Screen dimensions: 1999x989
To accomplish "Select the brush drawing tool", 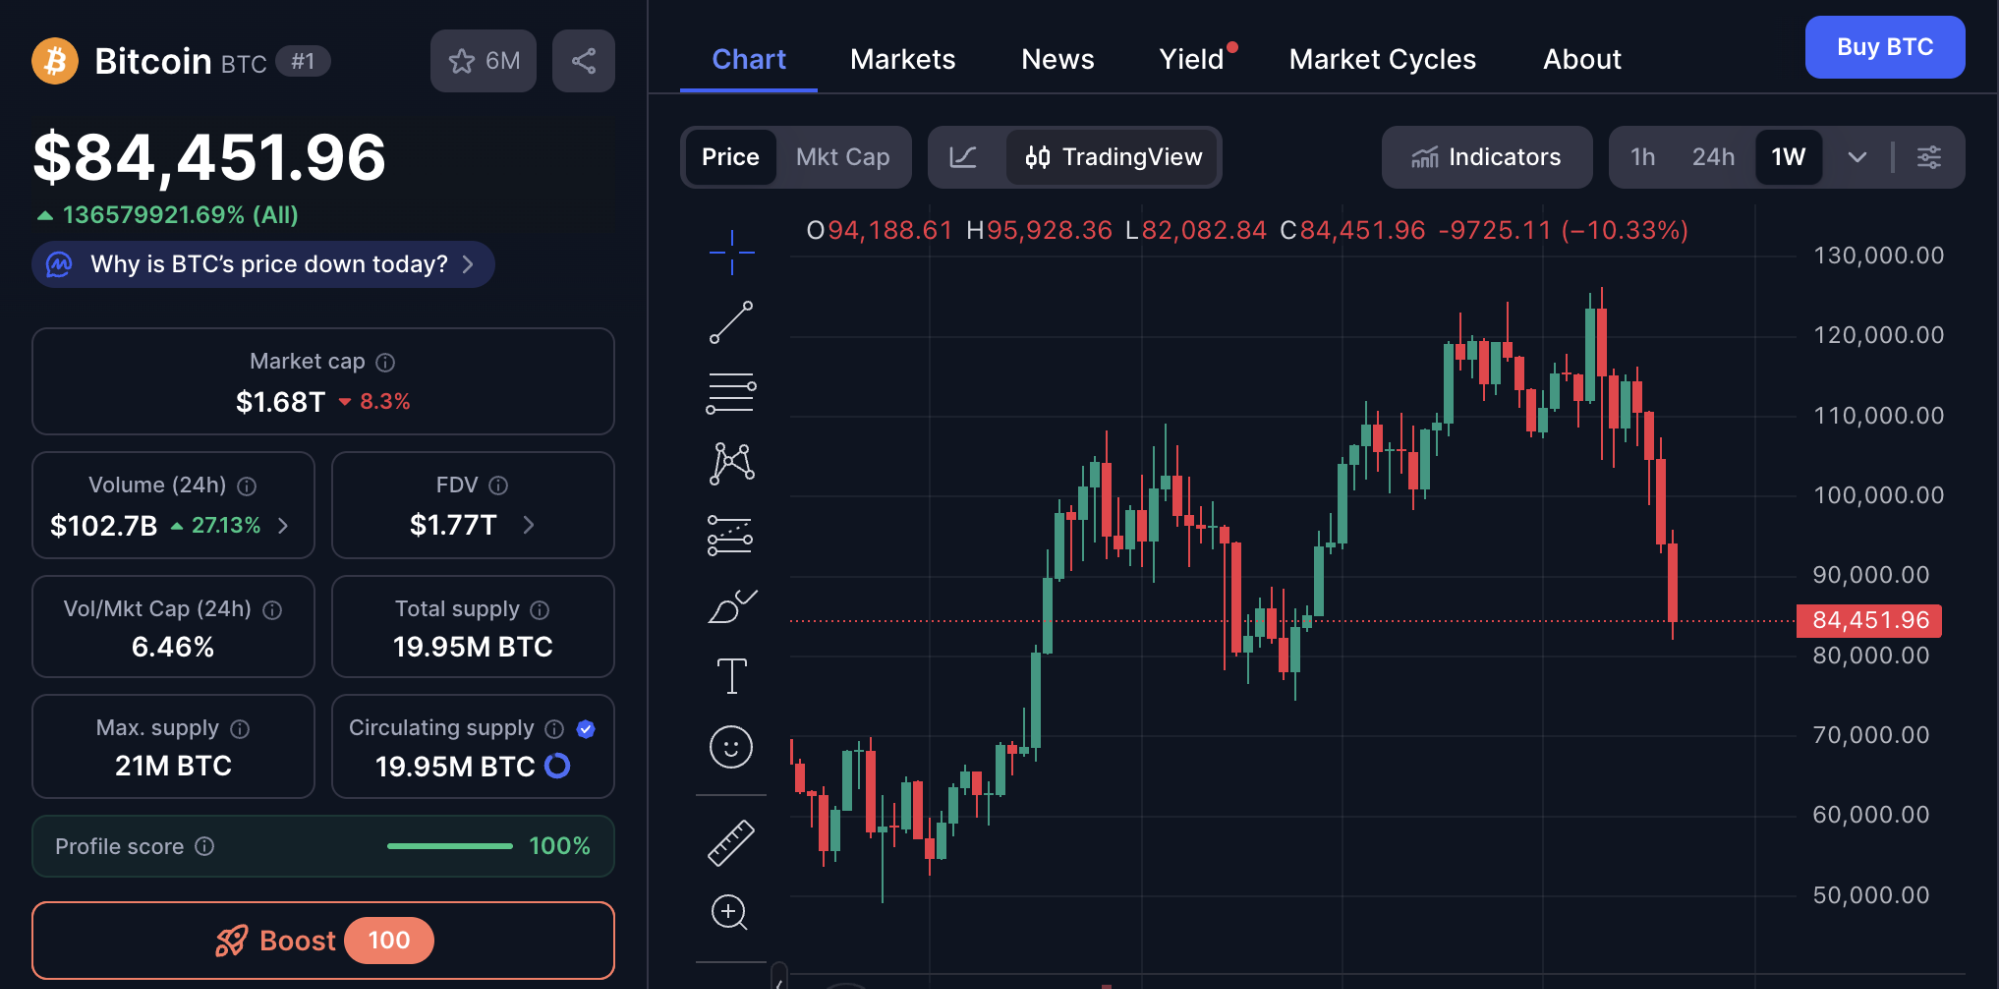I will (x=731, y=605).
